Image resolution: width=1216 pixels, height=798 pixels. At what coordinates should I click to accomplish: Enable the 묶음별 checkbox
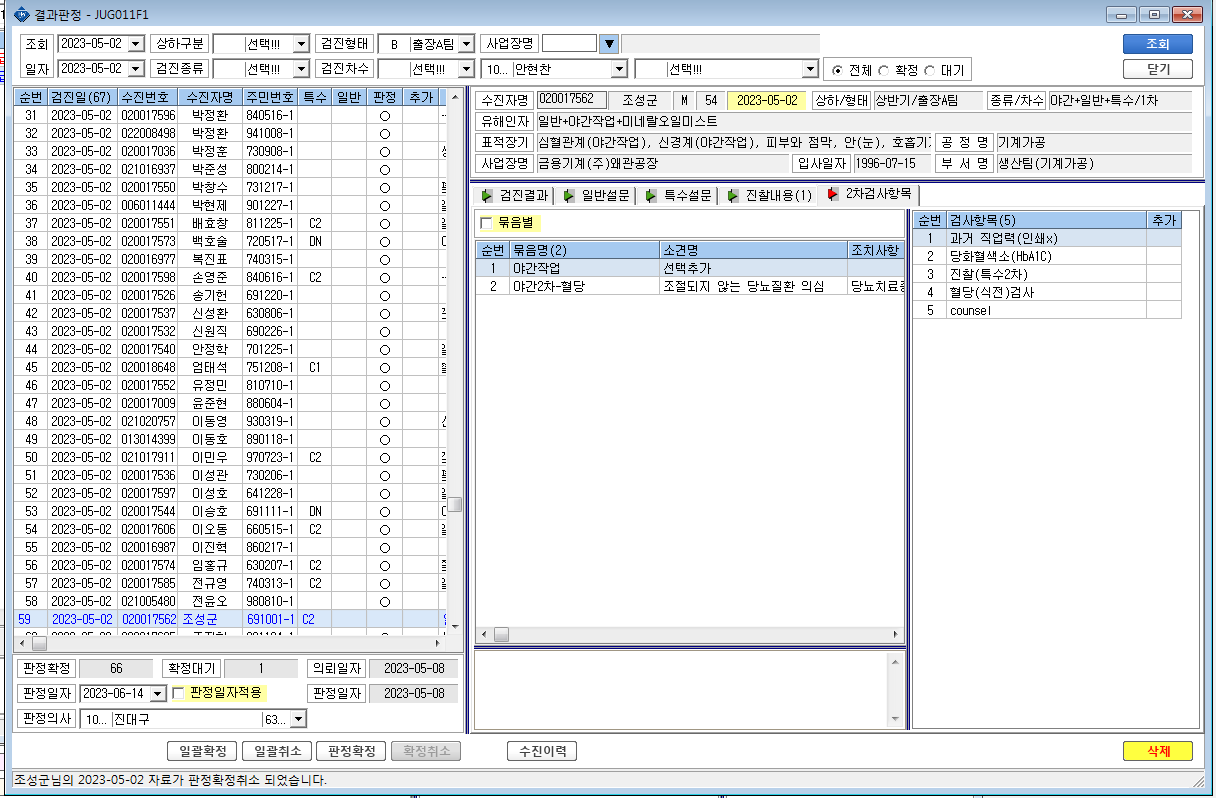tap(487, 223)
